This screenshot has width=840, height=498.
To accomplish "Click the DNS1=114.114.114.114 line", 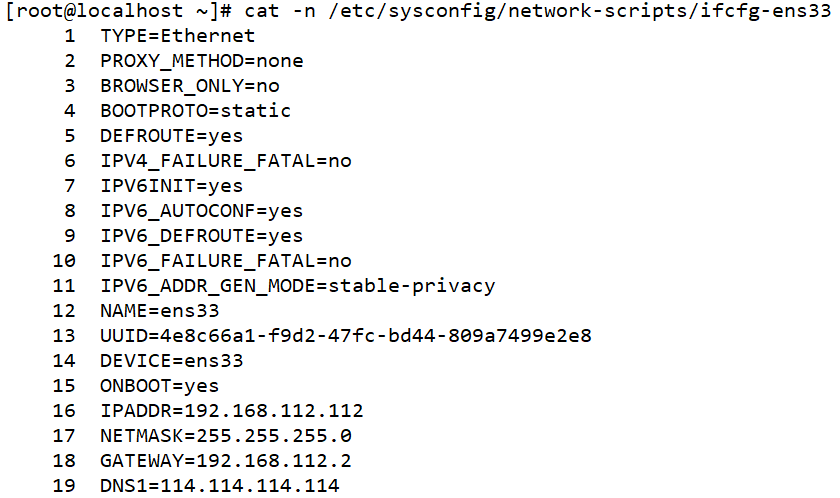I will (220, 486).
